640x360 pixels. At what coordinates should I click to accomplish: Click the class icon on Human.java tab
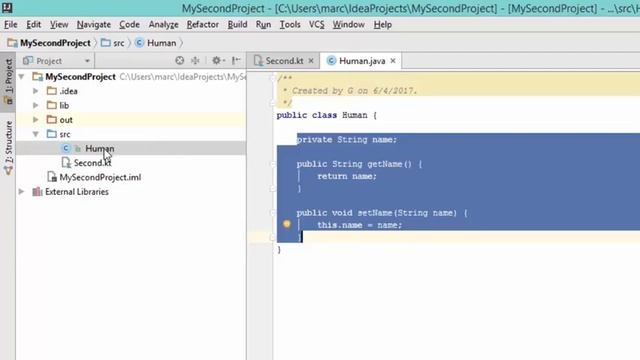331,61
